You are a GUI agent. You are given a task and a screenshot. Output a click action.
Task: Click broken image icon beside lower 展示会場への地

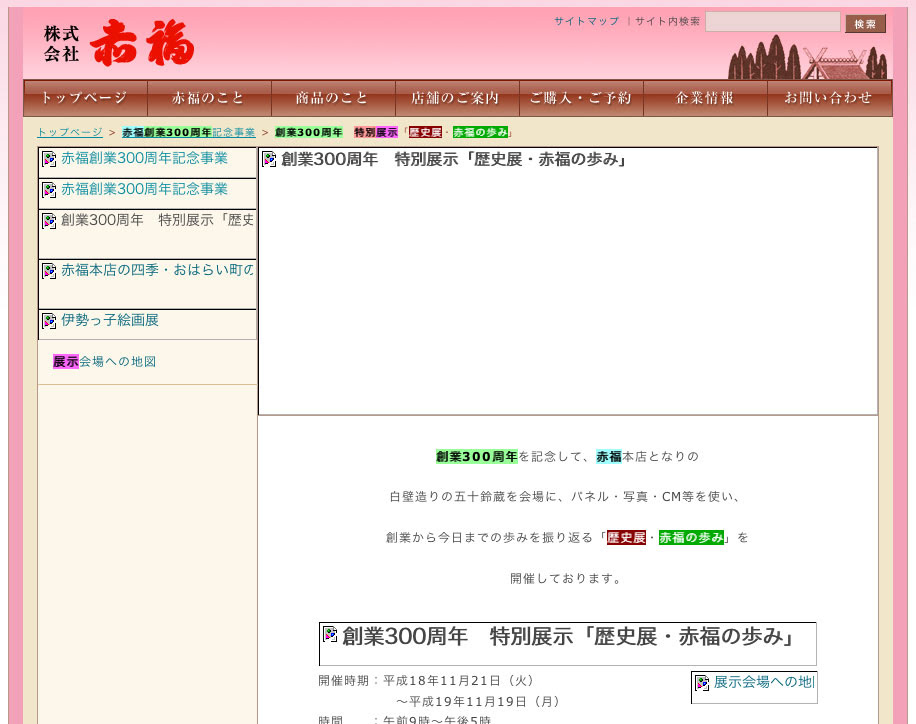tap(702, 683)
